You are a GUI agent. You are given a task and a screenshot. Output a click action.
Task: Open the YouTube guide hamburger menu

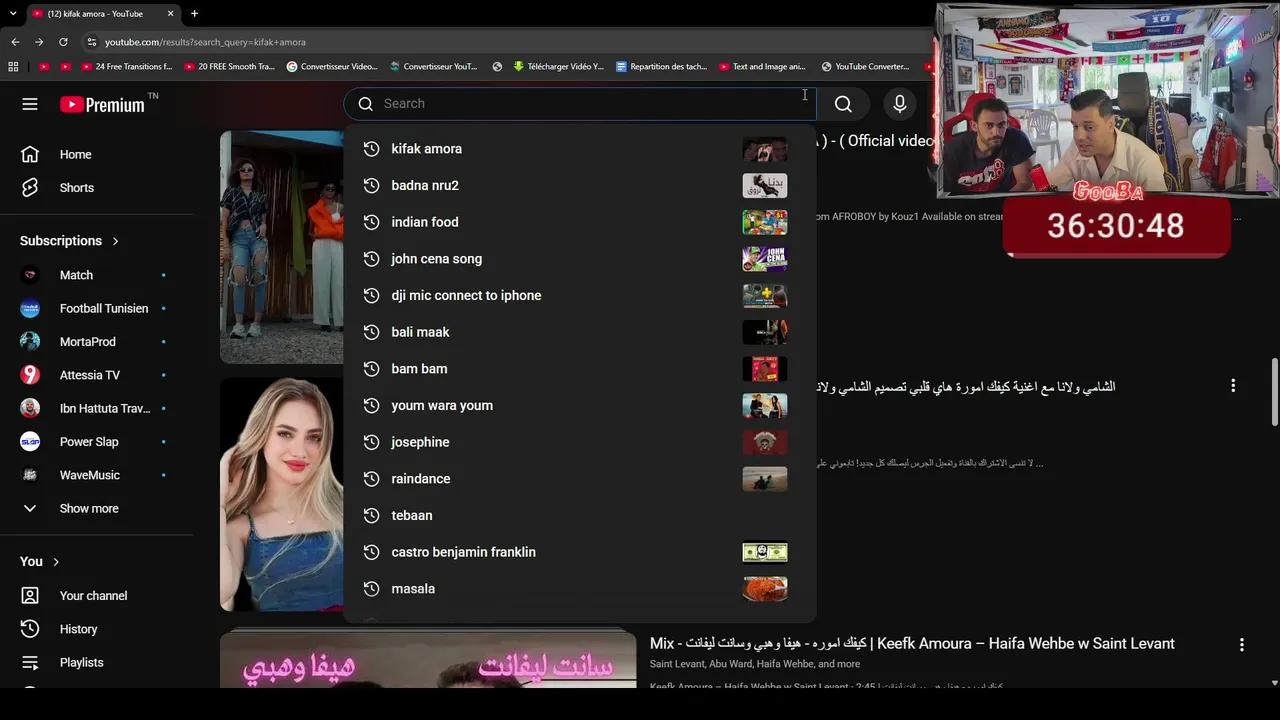(30, 104)
